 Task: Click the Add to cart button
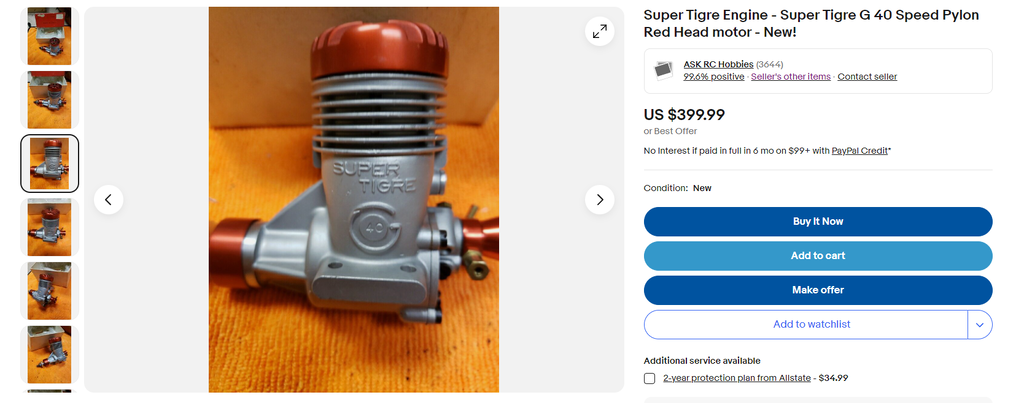pyautogui.click(x=818, y=256)
